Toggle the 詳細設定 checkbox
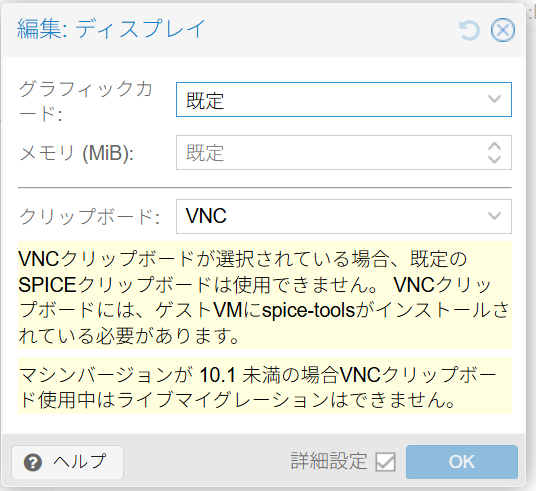This screenshot has width=536, height=491. (385, 462)
